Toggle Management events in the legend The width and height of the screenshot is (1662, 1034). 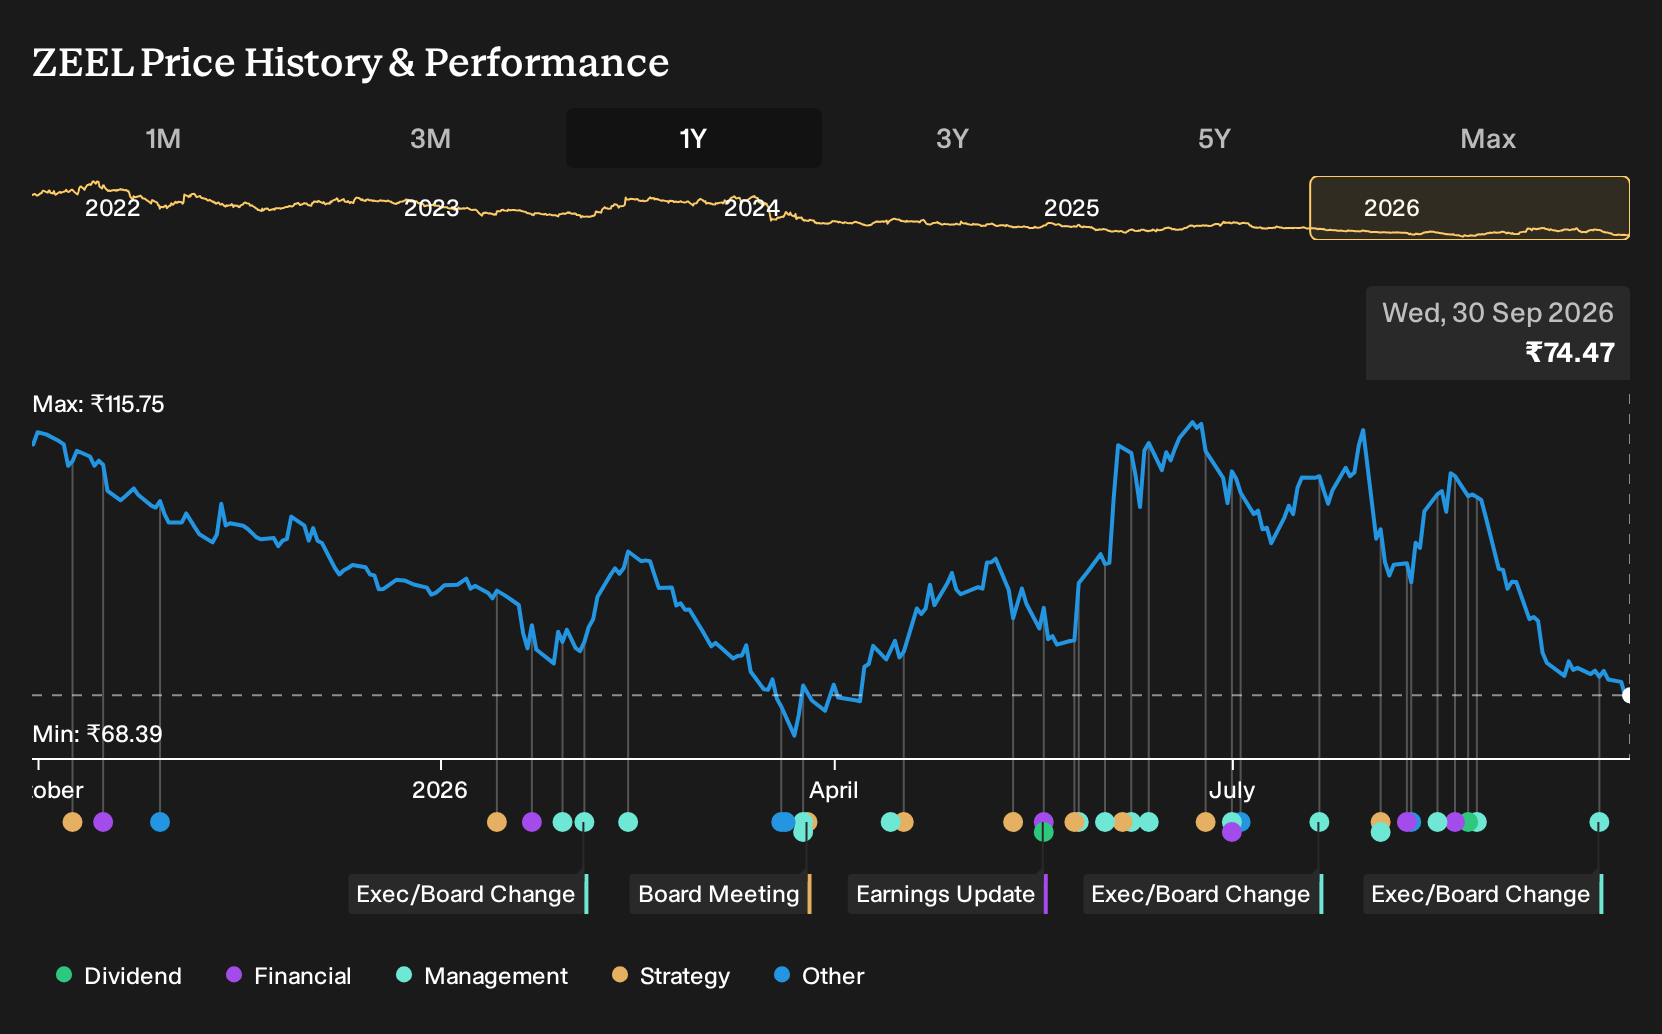482,976
